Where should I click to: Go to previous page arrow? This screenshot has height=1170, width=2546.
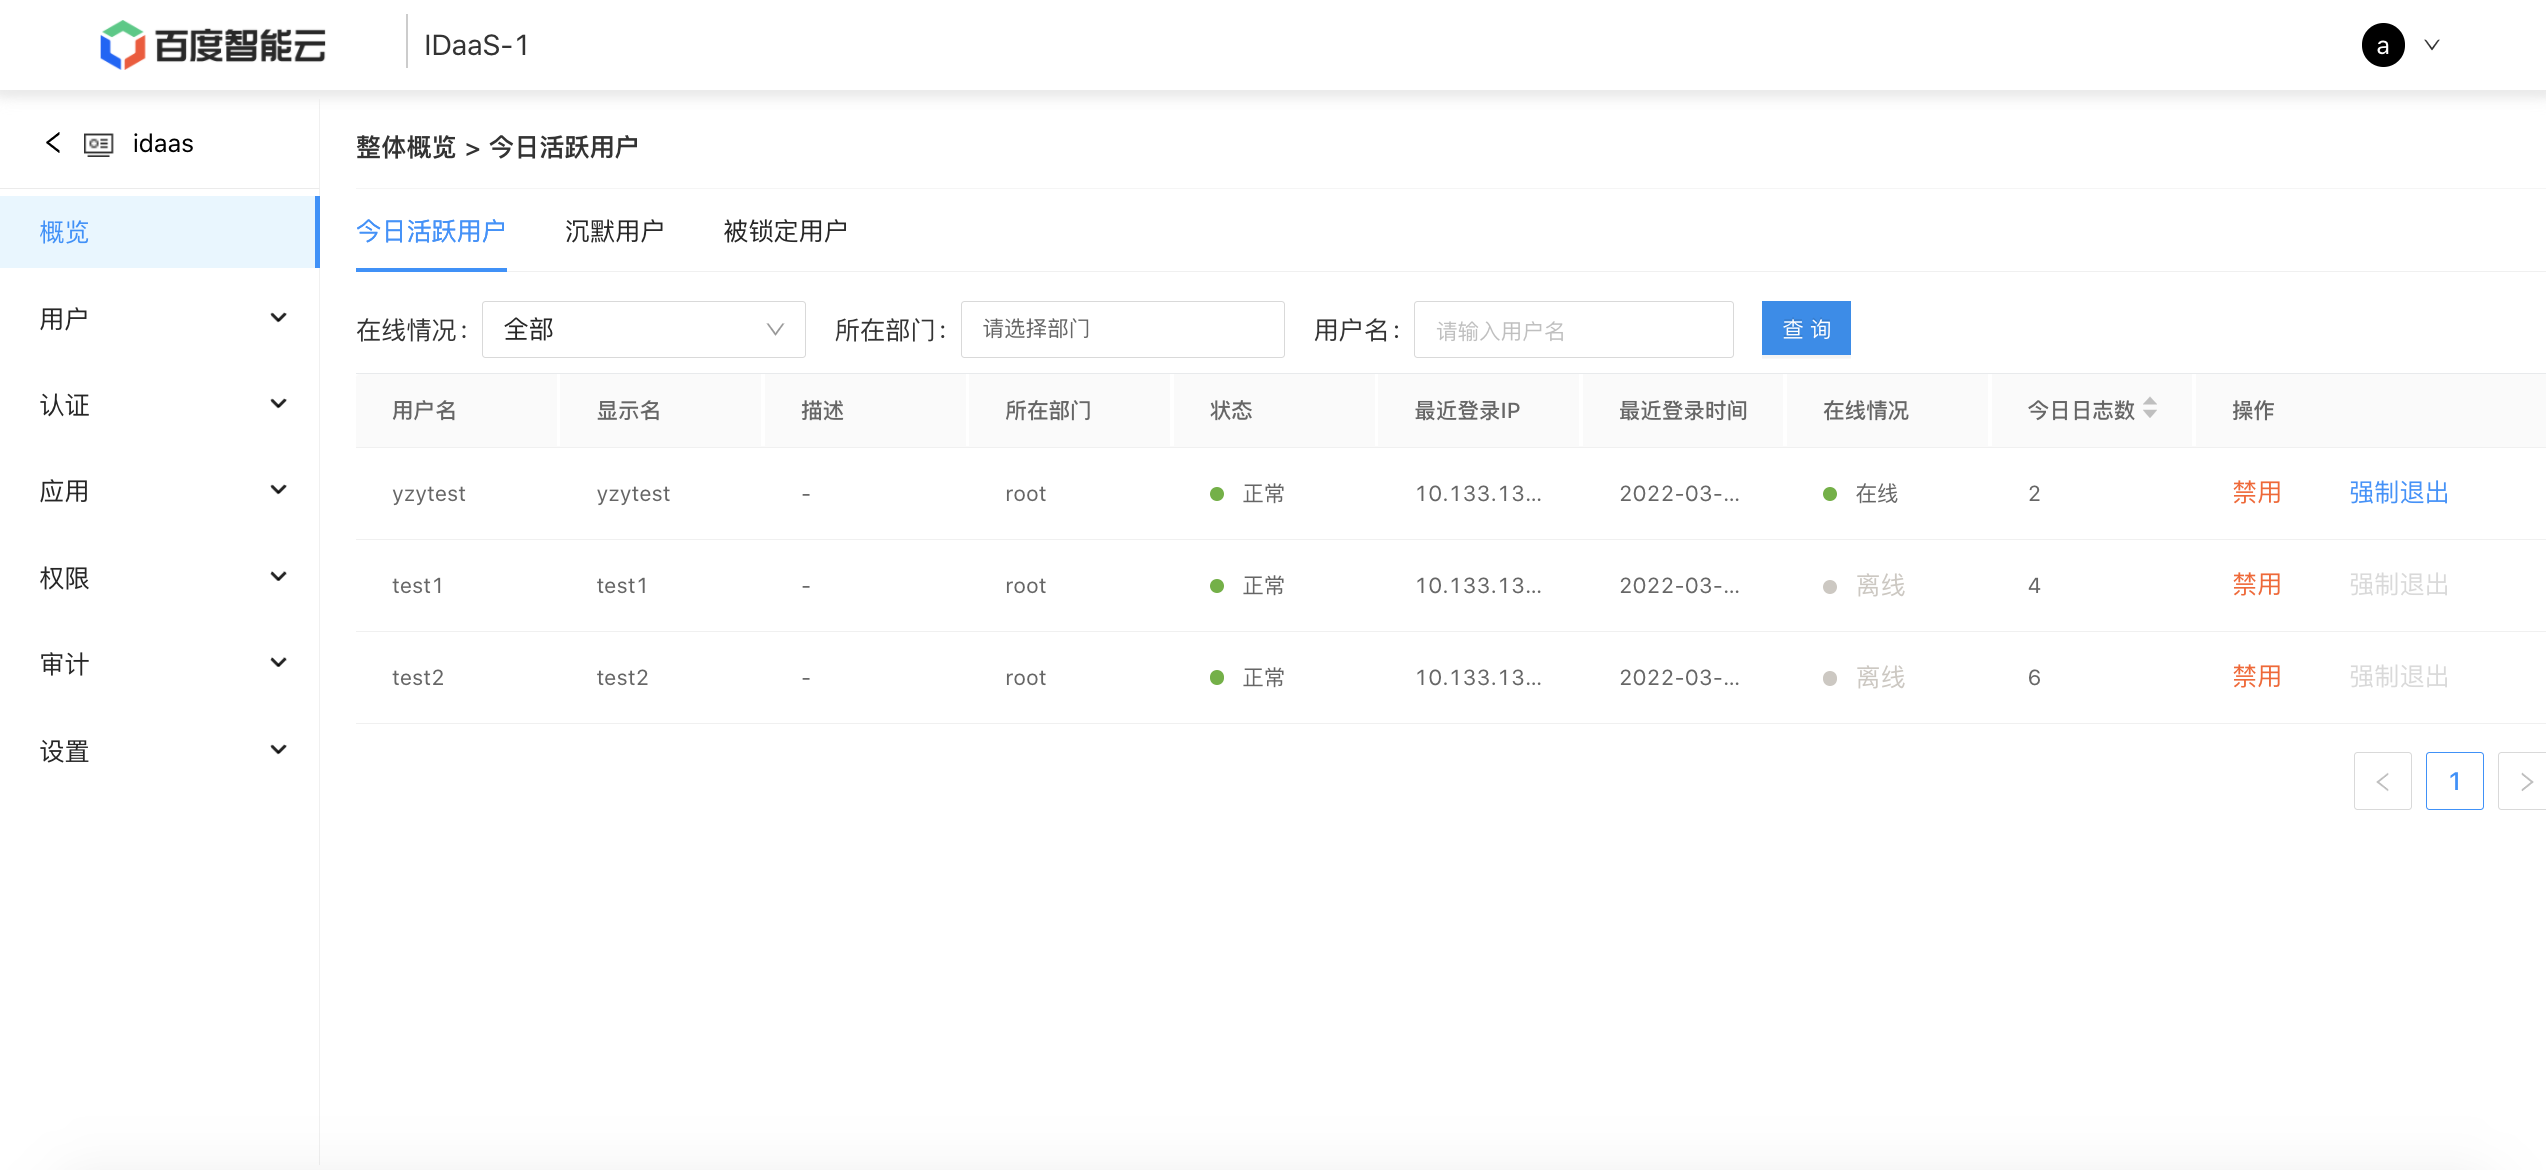(x=2383, y=781)
